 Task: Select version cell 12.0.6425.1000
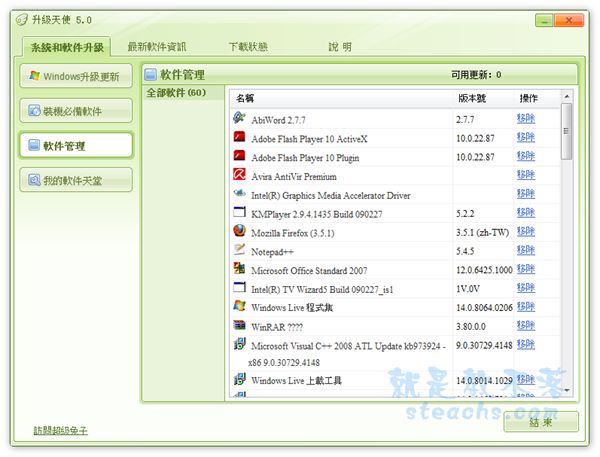pos(484,270)
